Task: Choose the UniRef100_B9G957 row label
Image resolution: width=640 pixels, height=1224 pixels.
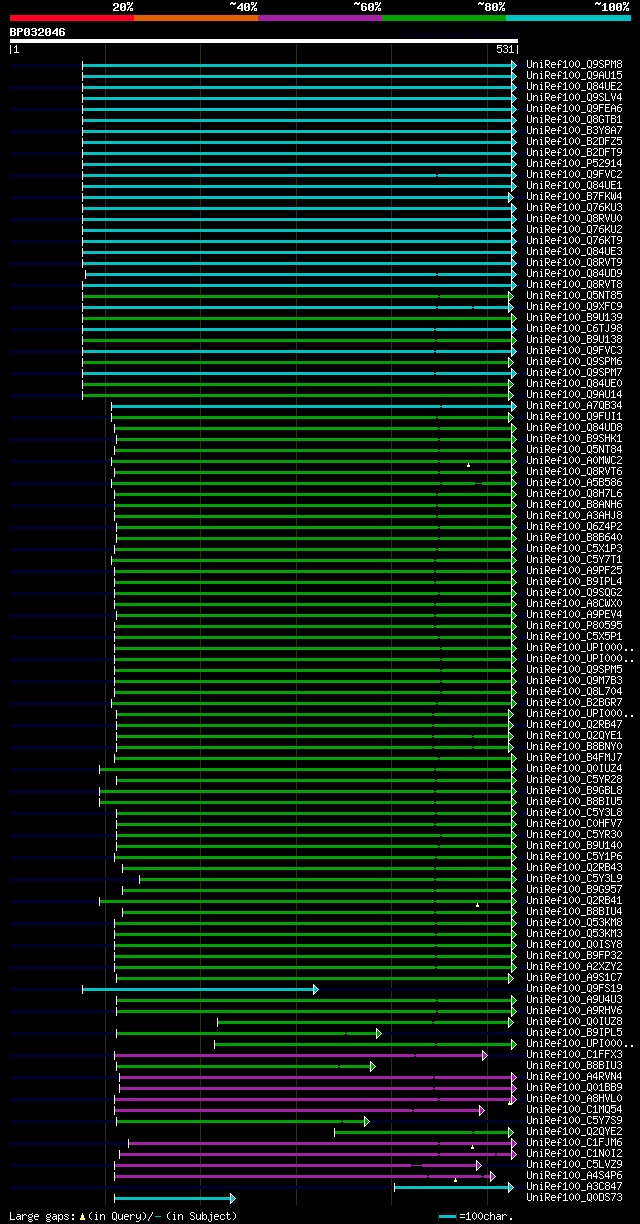Action: point(575,889)
